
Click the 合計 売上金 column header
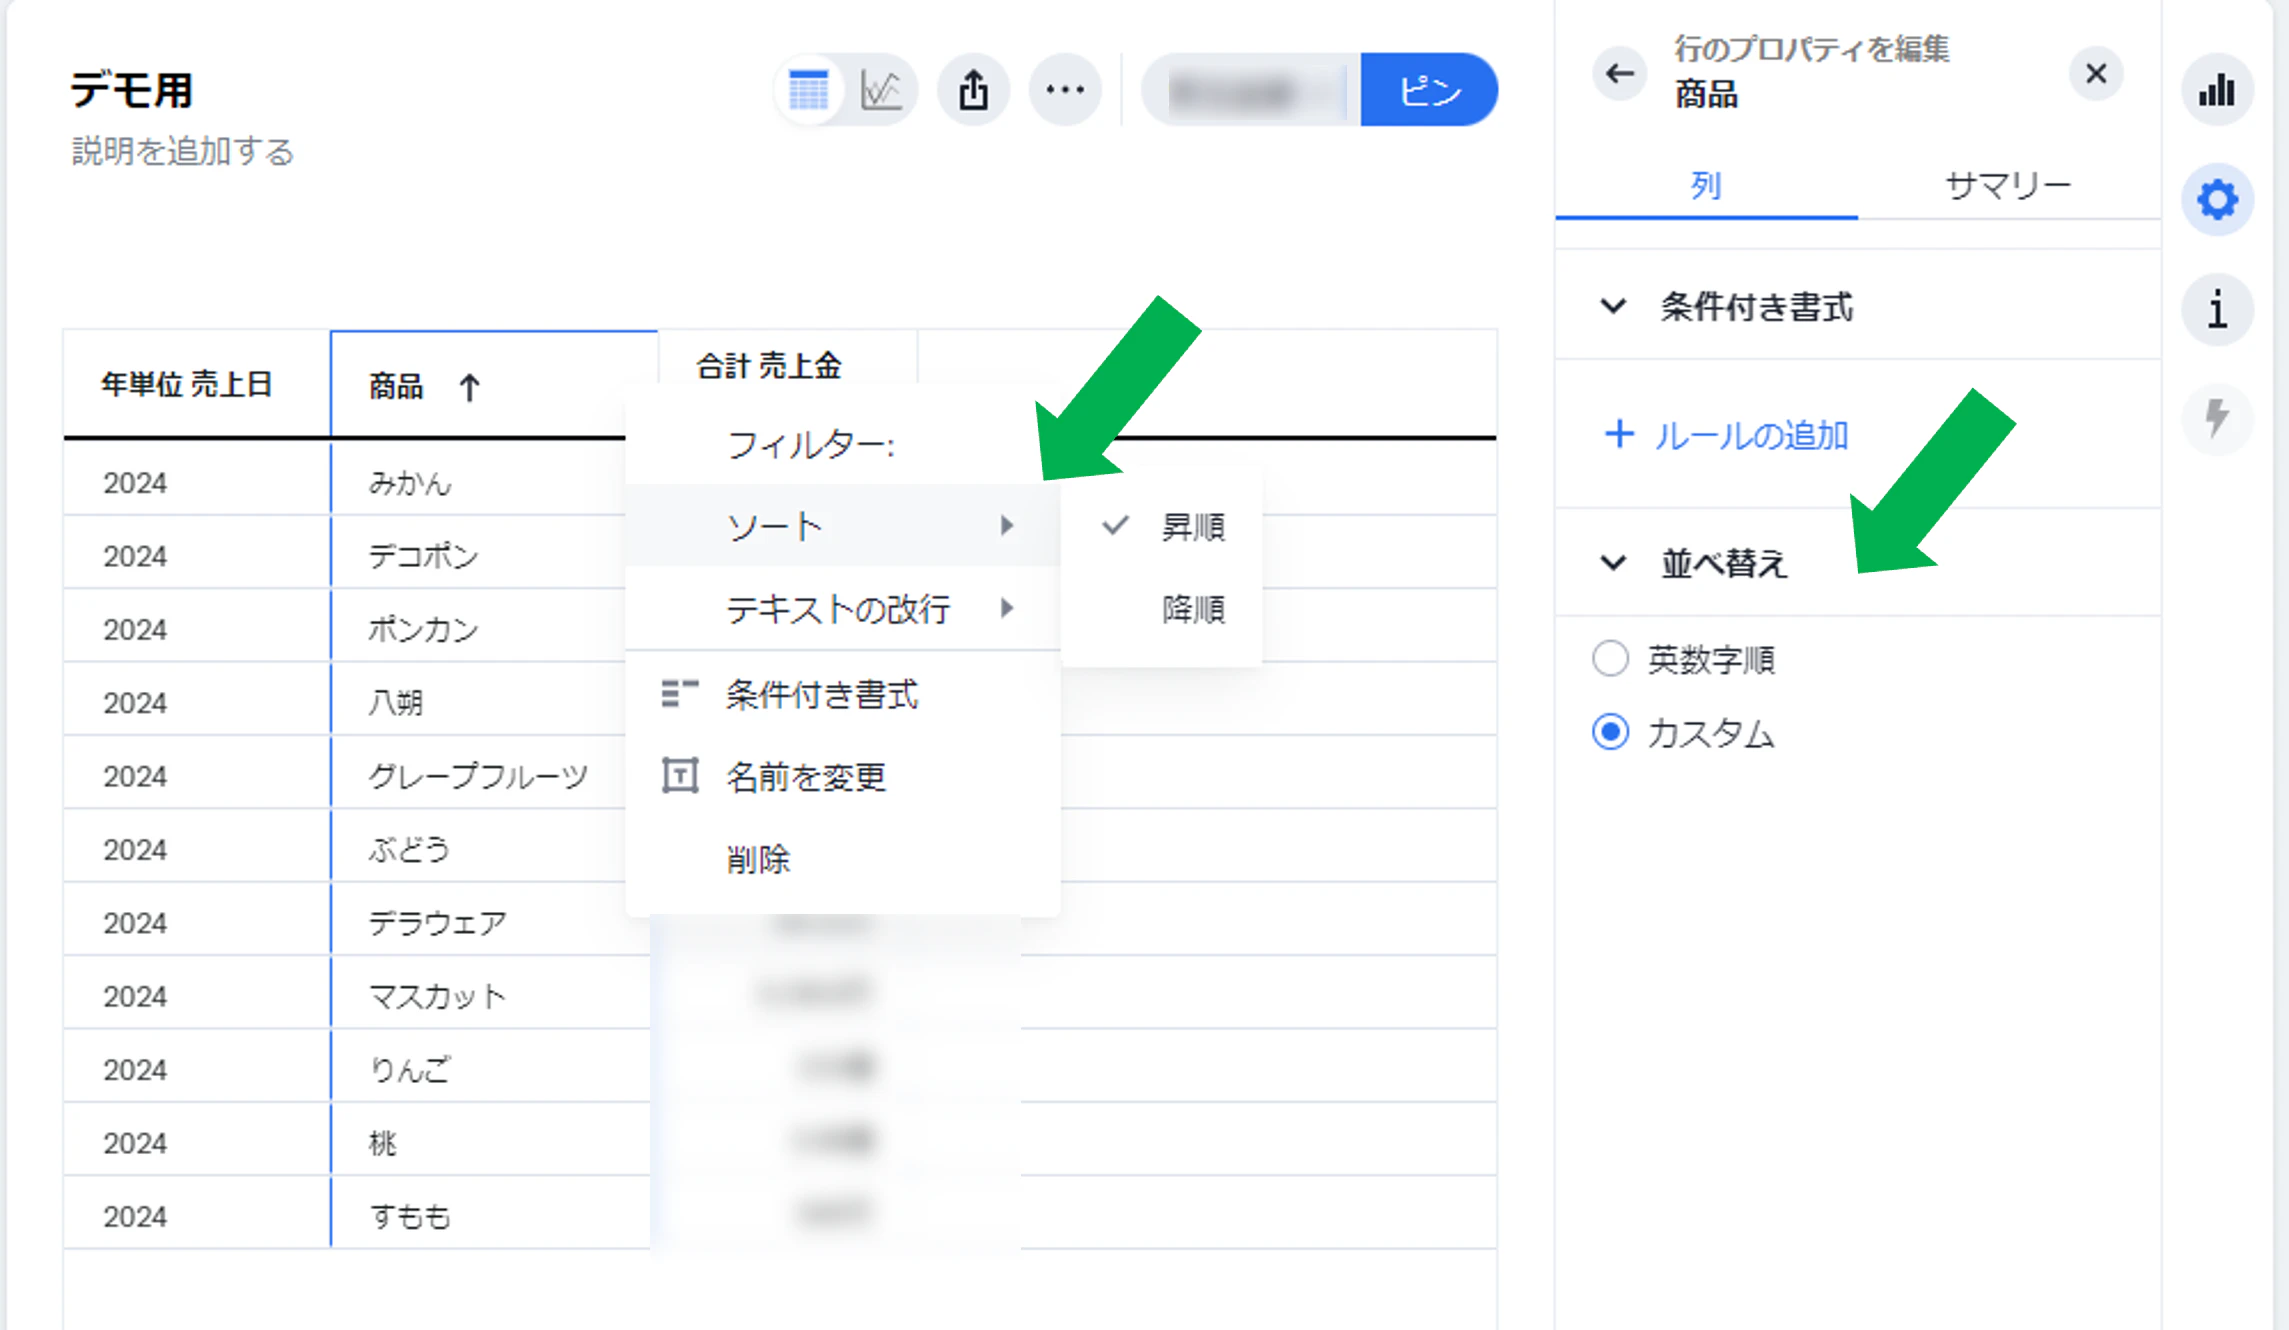pyautogui.click(x=769, y=366)
